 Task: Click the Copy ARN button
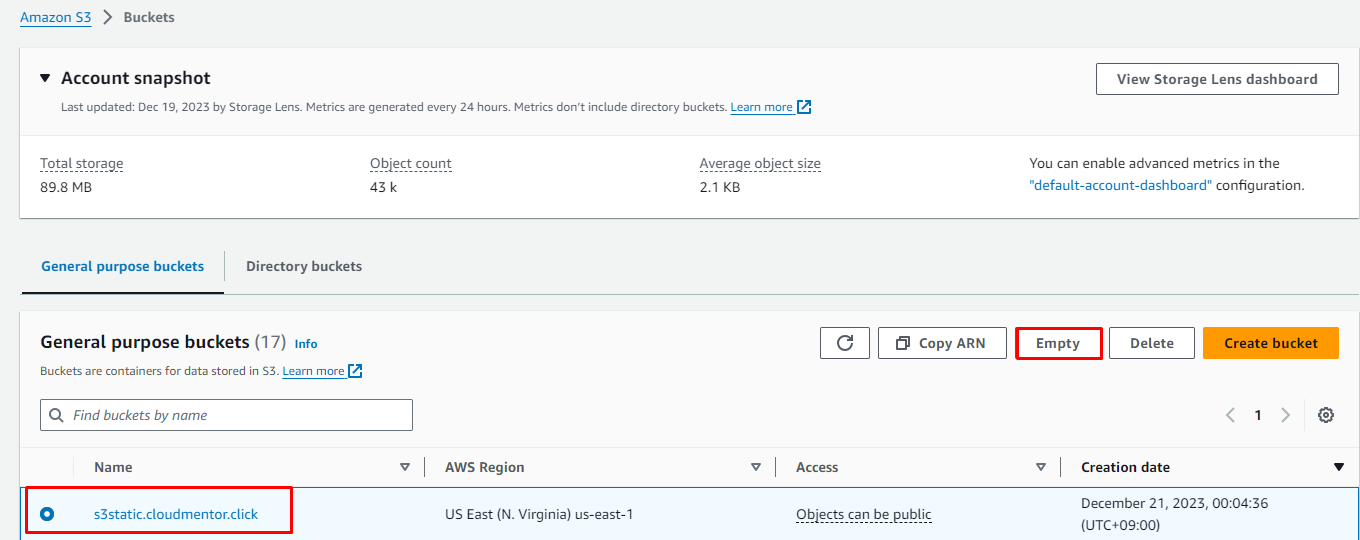[x=942, y=343]
